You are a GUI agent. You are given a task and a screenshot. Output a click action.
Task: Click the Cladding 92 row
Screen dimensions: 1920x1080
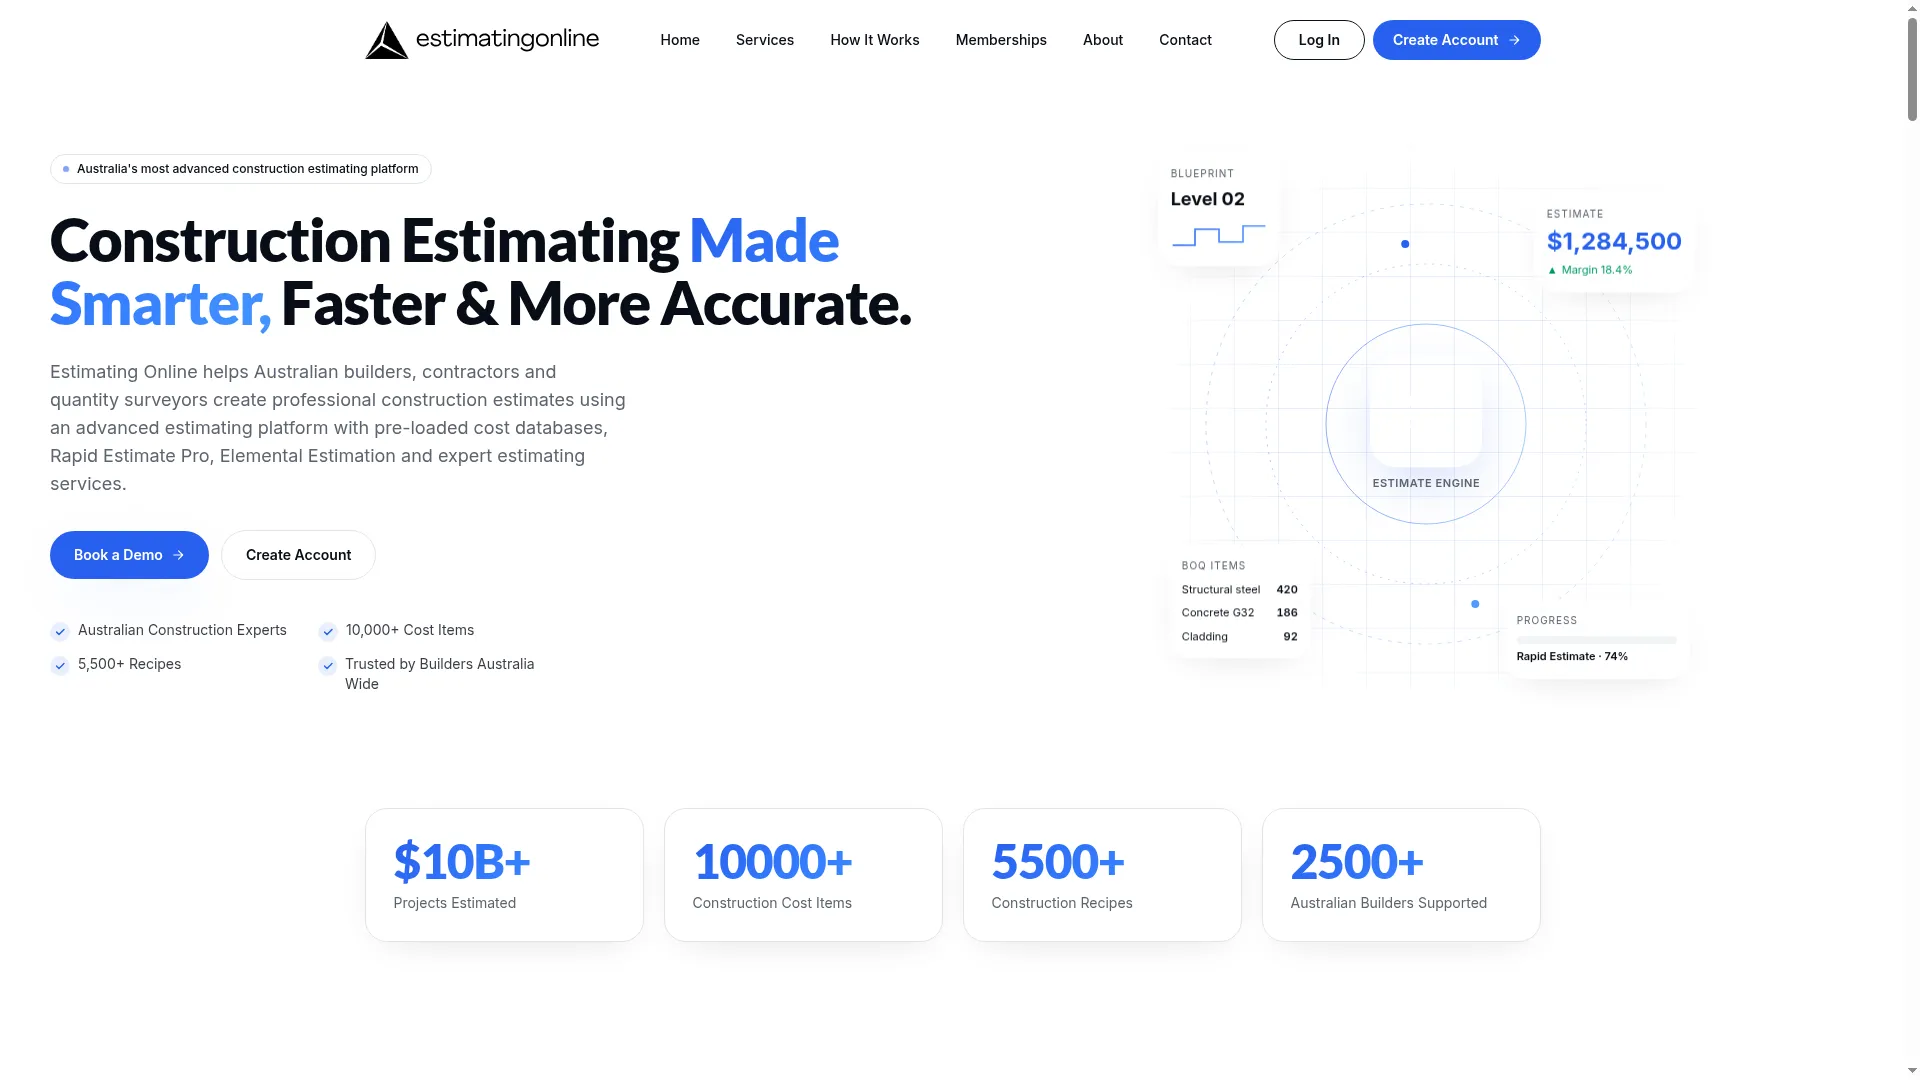click(1239, 637)
